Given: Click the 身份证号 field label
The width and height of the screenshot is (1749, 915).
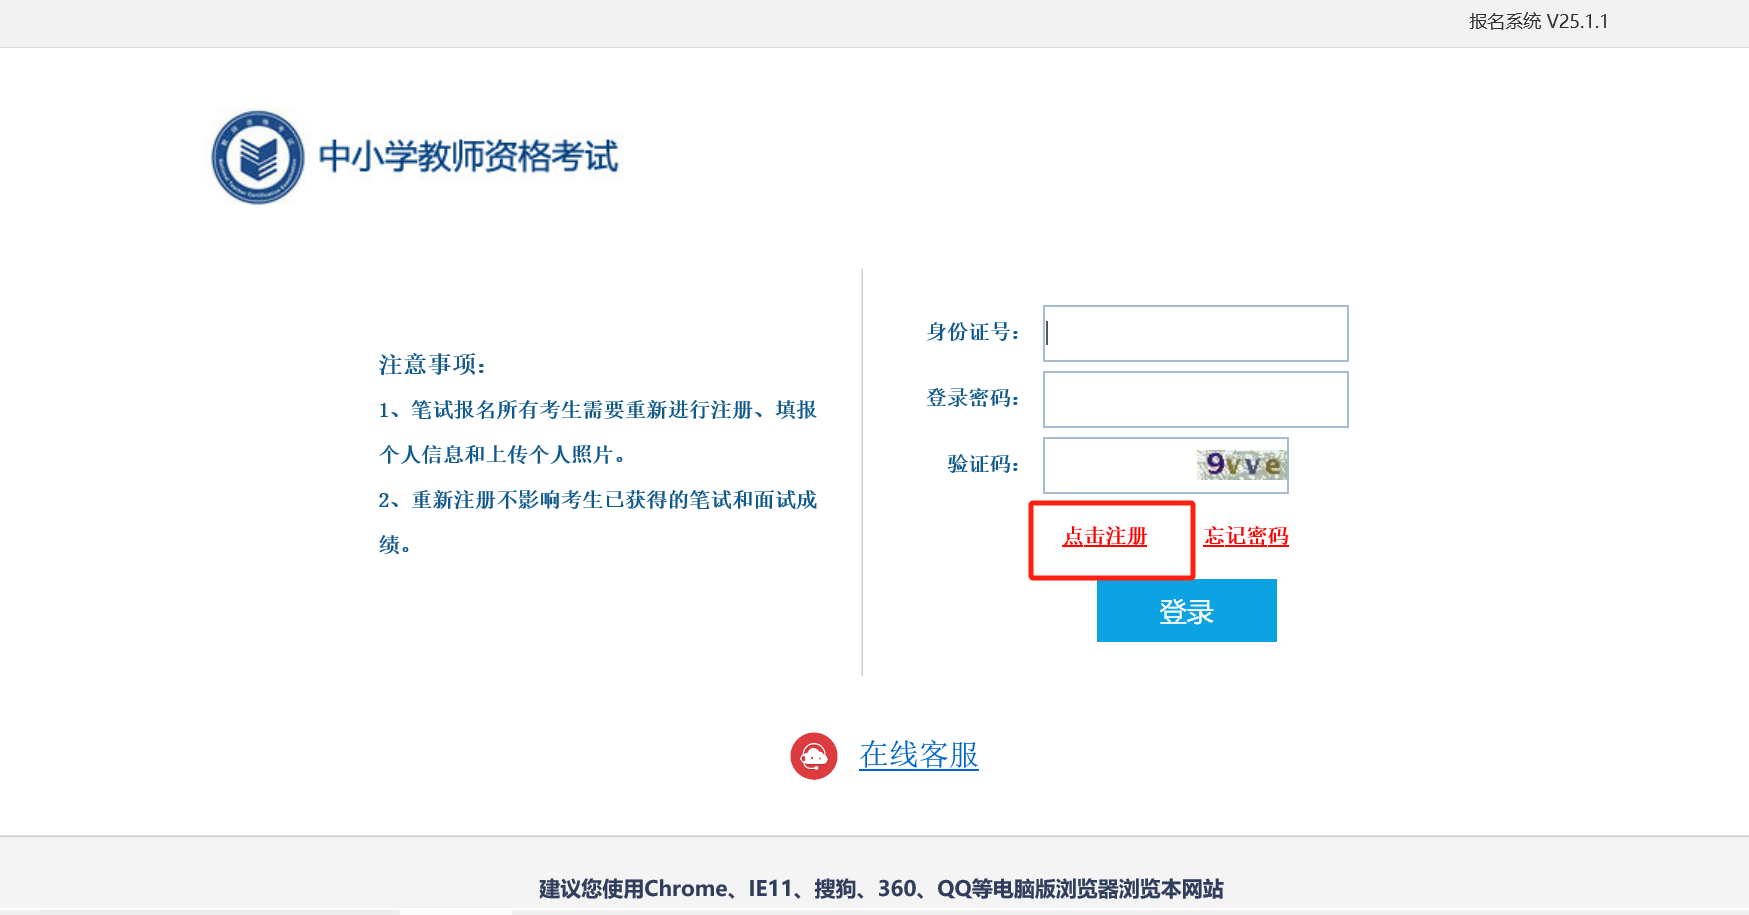Looking at the screenshot, I should [972, 332].
